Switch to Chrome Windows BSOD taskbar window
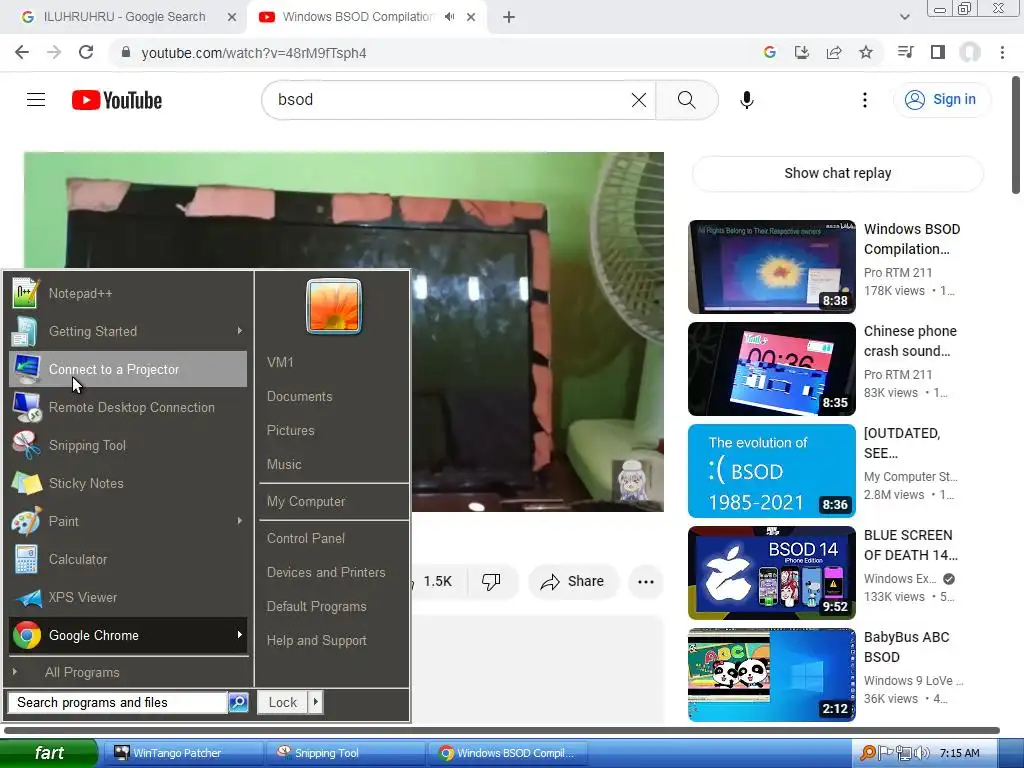 (x=507, y=753)
